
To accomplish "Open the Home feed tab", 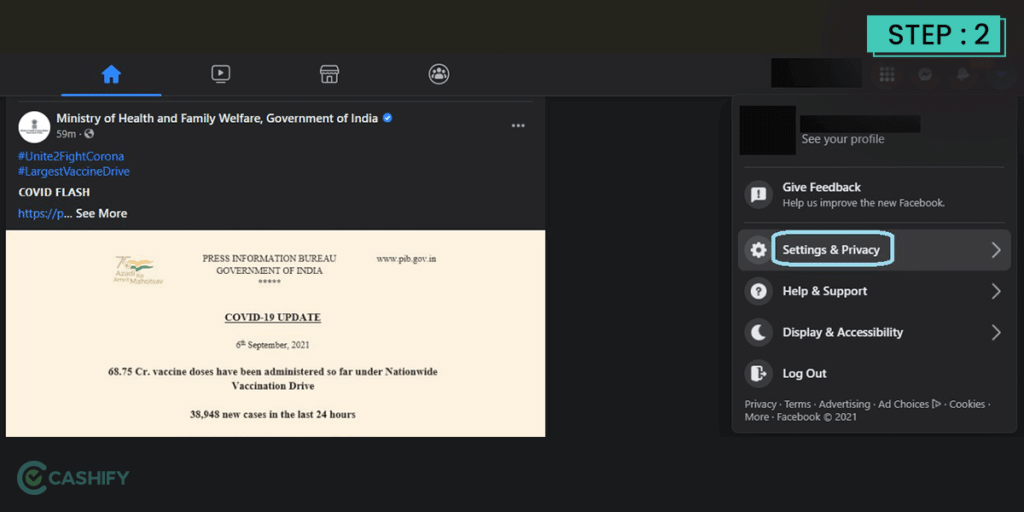I will pyautogui.click(x=111, y=75).
